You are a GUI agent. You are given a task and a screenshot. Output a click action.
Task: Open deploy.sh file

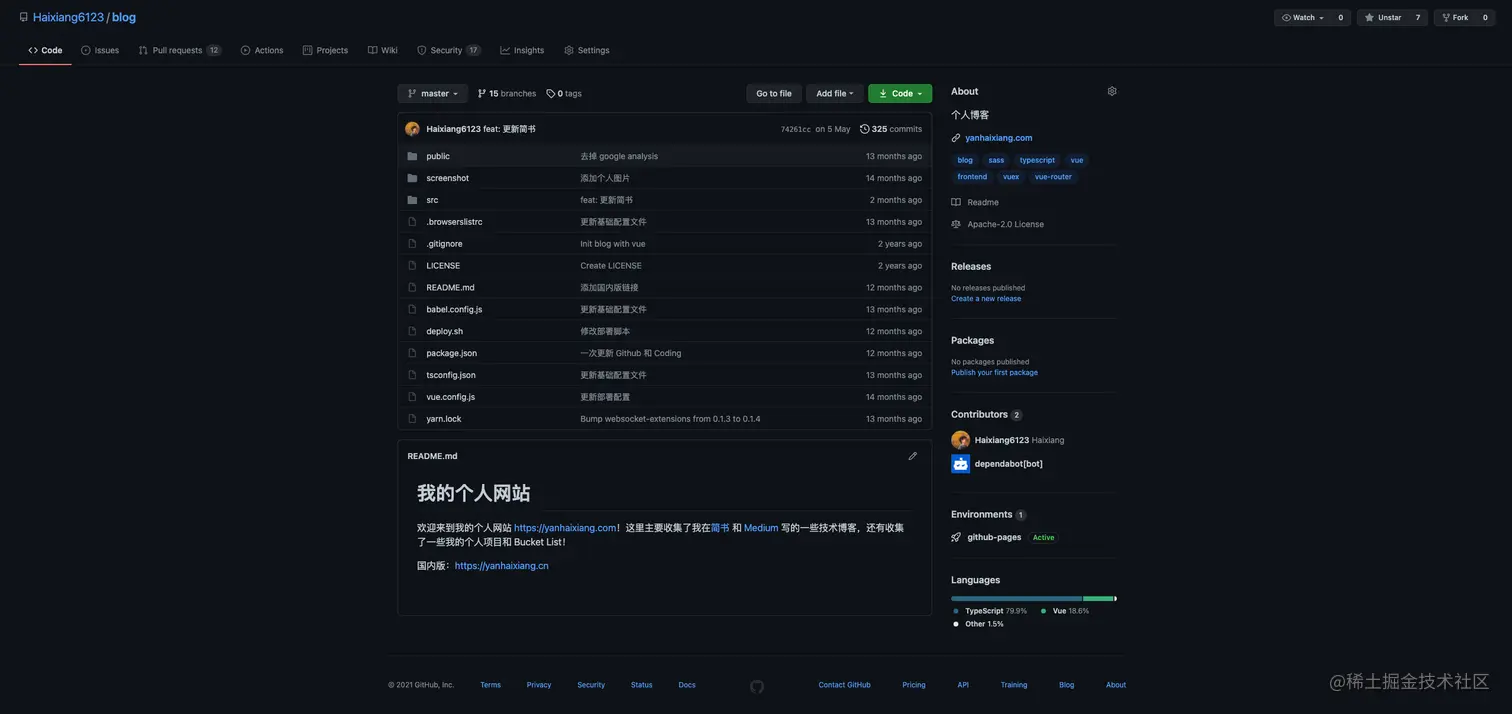(444, 331)
